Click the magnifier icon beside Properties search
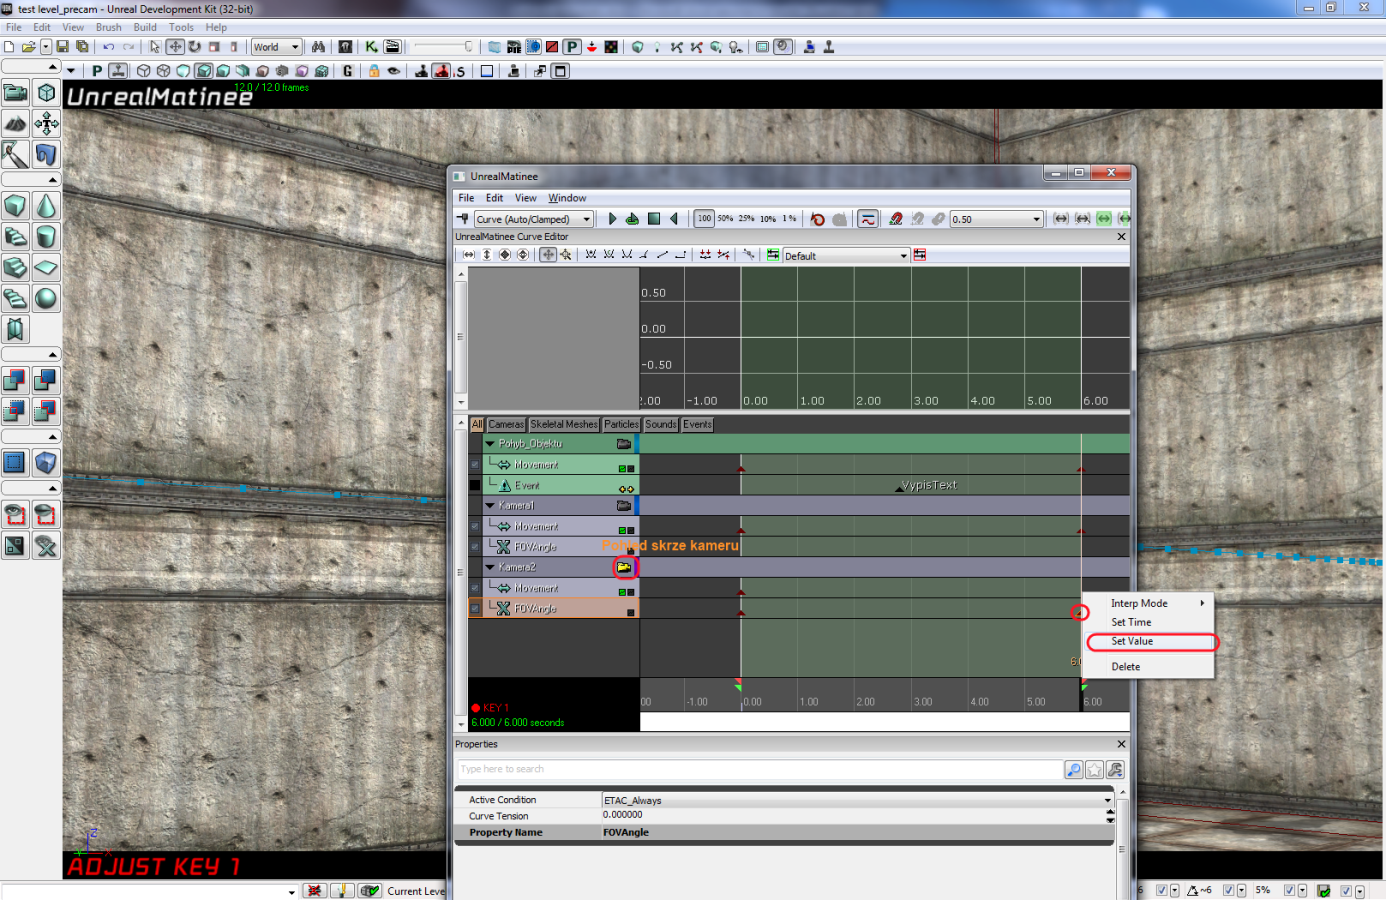This screenshot has width=1386, height=900. [1073, 770]
